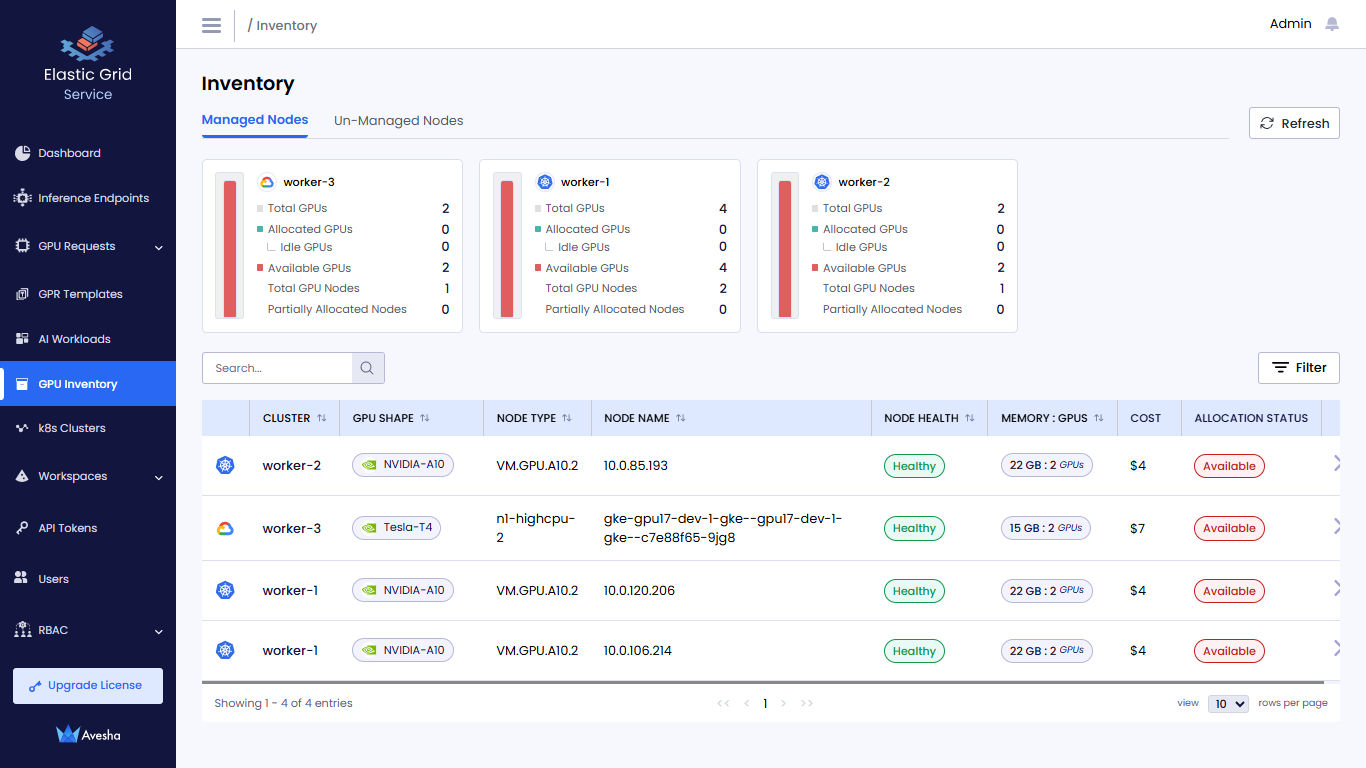Click the hamburger menu icon
Viewport: 1366px width, 768px height.
[211, 25]
